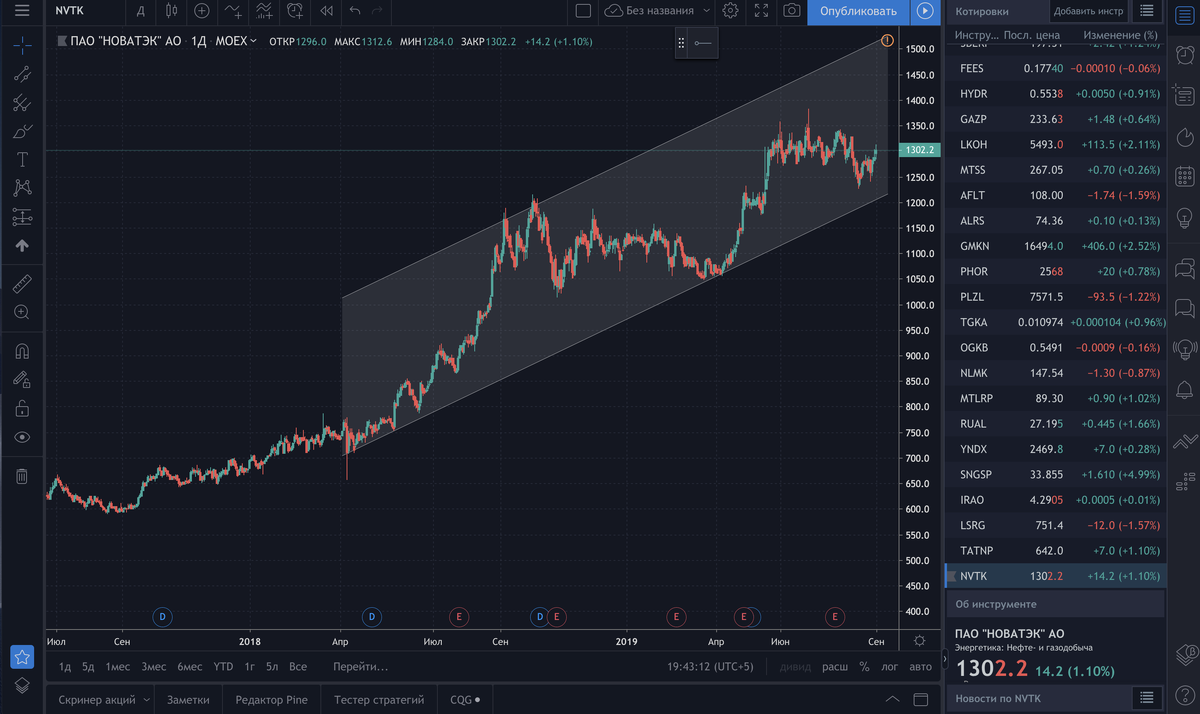Select the 1мес time range
The image size is (1200, 714).
pos(117,666)
